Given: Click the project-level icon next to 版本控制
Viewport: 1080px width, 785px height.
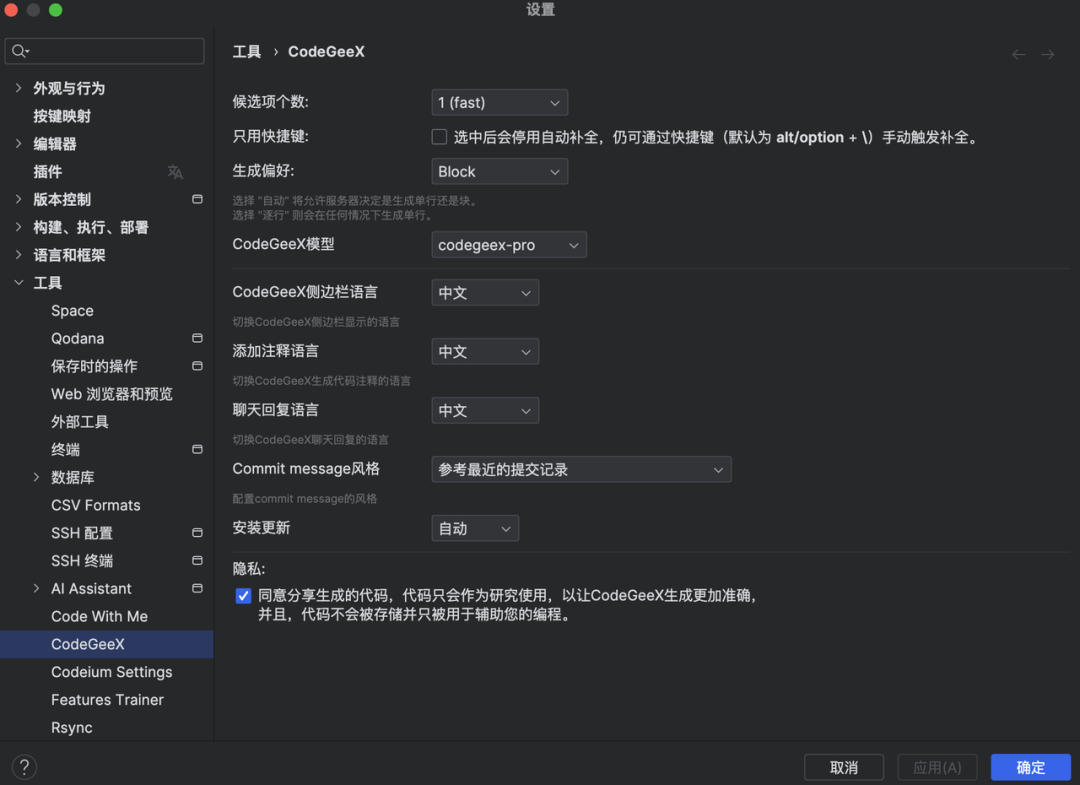Looking at the screenshot, I should tap(197, 200).
